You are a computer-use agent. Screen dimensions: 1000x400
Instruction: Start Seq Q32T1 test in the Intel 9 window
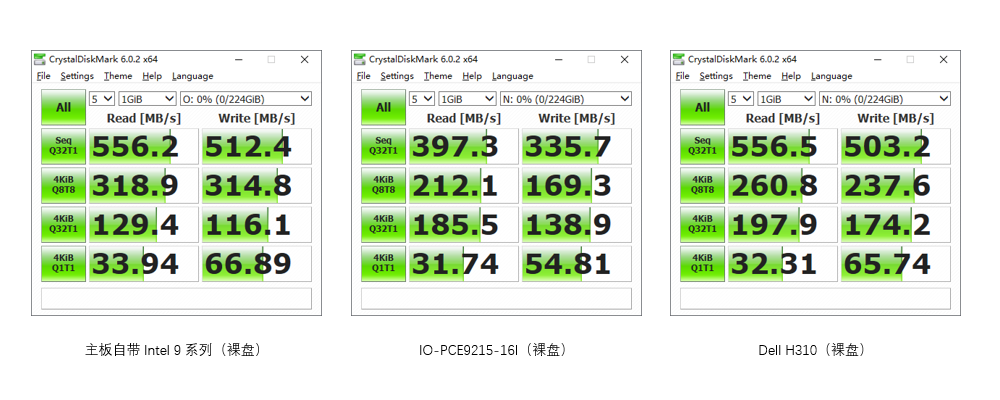click(64, 146)
